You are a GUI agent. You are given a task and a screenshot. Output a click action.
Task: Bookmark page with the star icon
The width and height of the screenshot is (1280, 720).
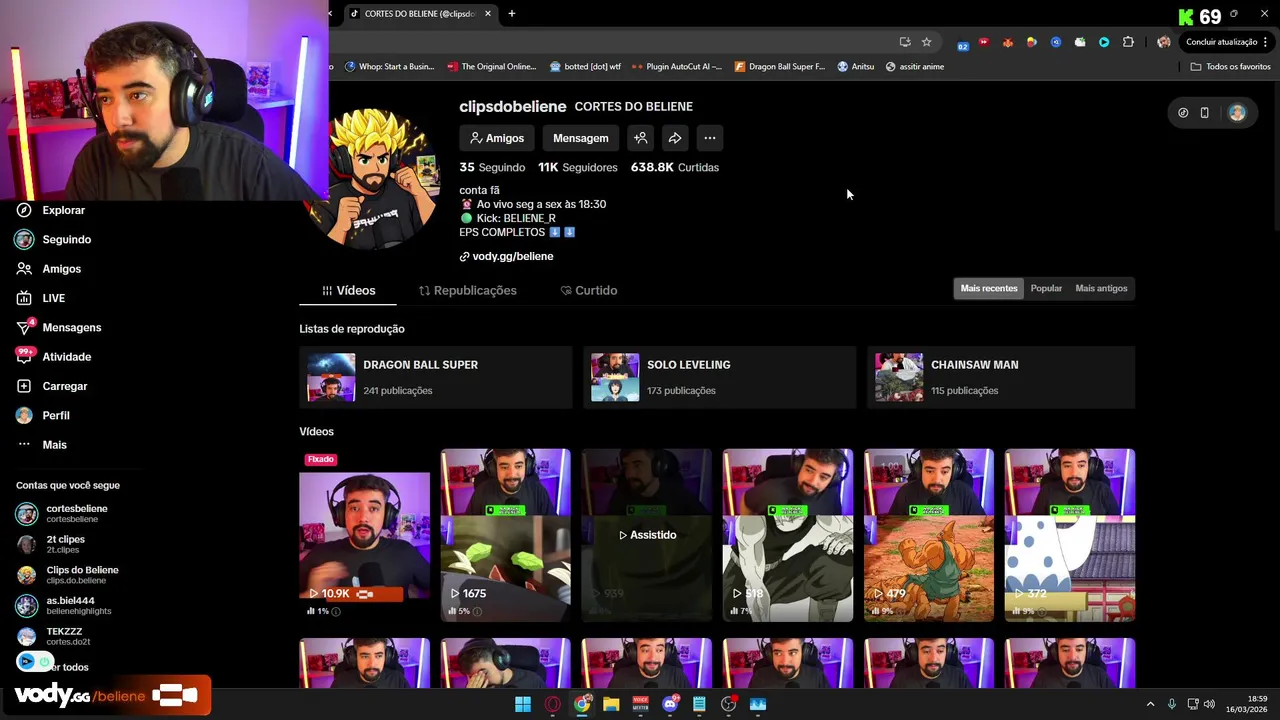pos(927,42)
